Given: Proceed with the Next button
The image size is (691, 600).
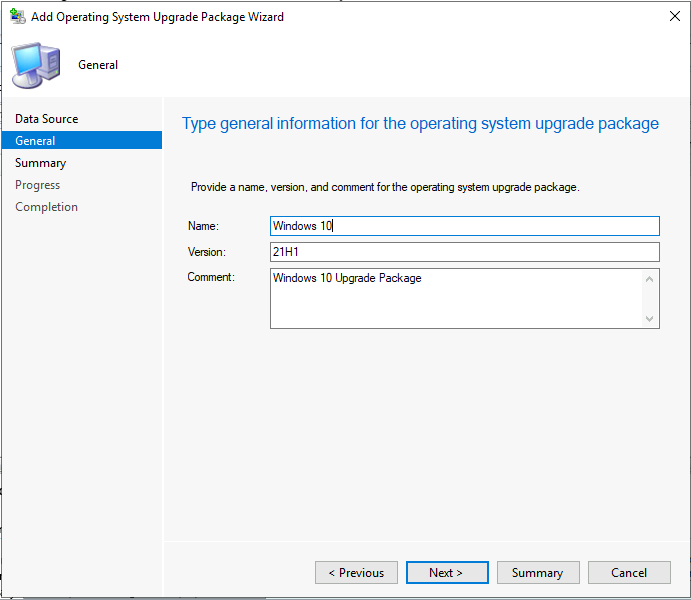Looking at the screenshot, I should (x=447, y=573).
